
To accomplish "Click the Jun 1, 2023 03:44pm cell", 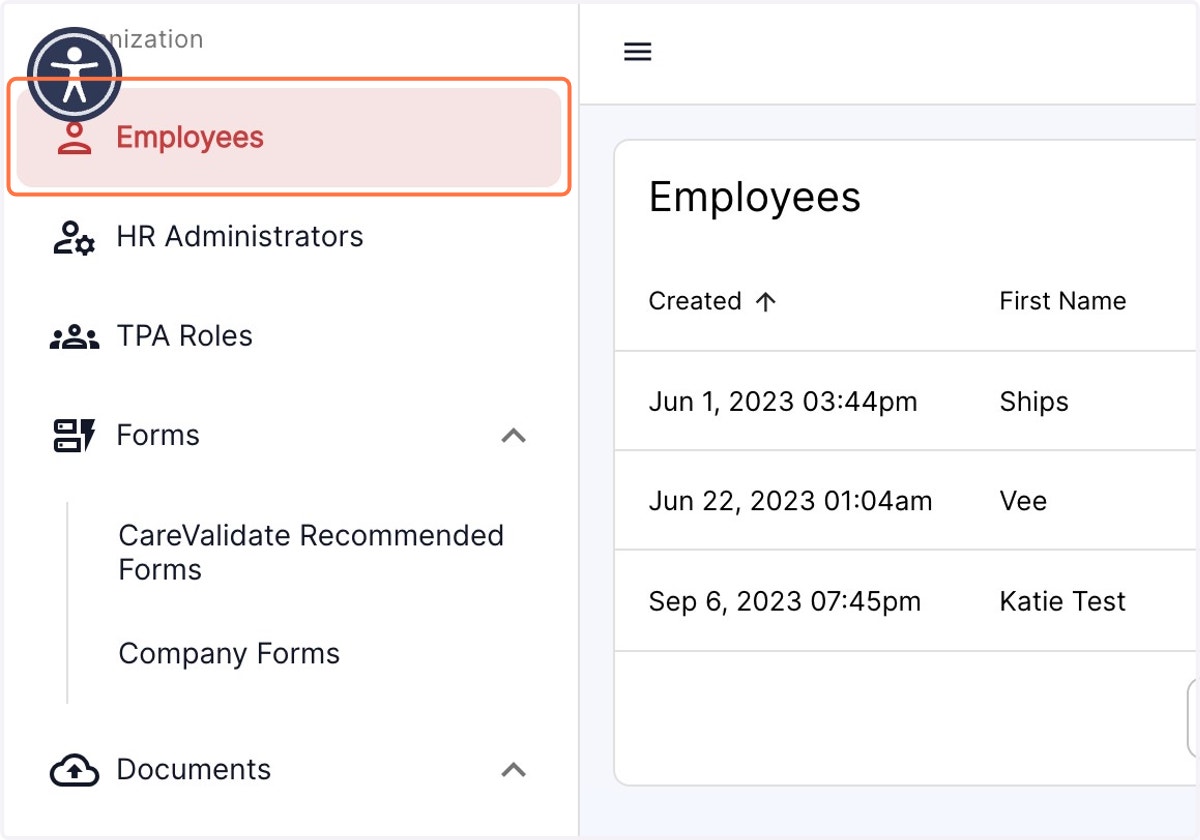I will pos(783,402).
